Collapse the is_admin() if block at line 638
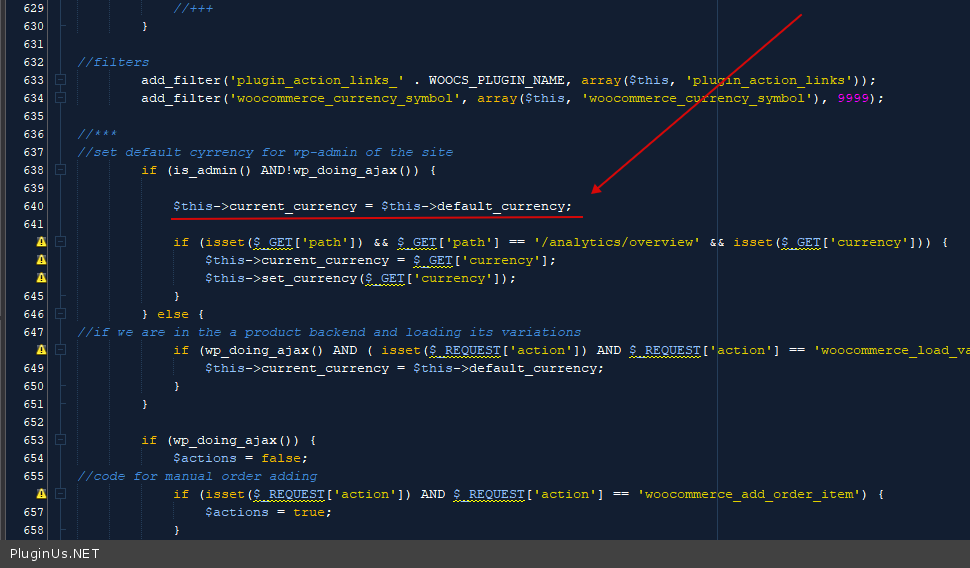Image resolution: width=970 pixels, height=568 pixels. pos(61,170)
